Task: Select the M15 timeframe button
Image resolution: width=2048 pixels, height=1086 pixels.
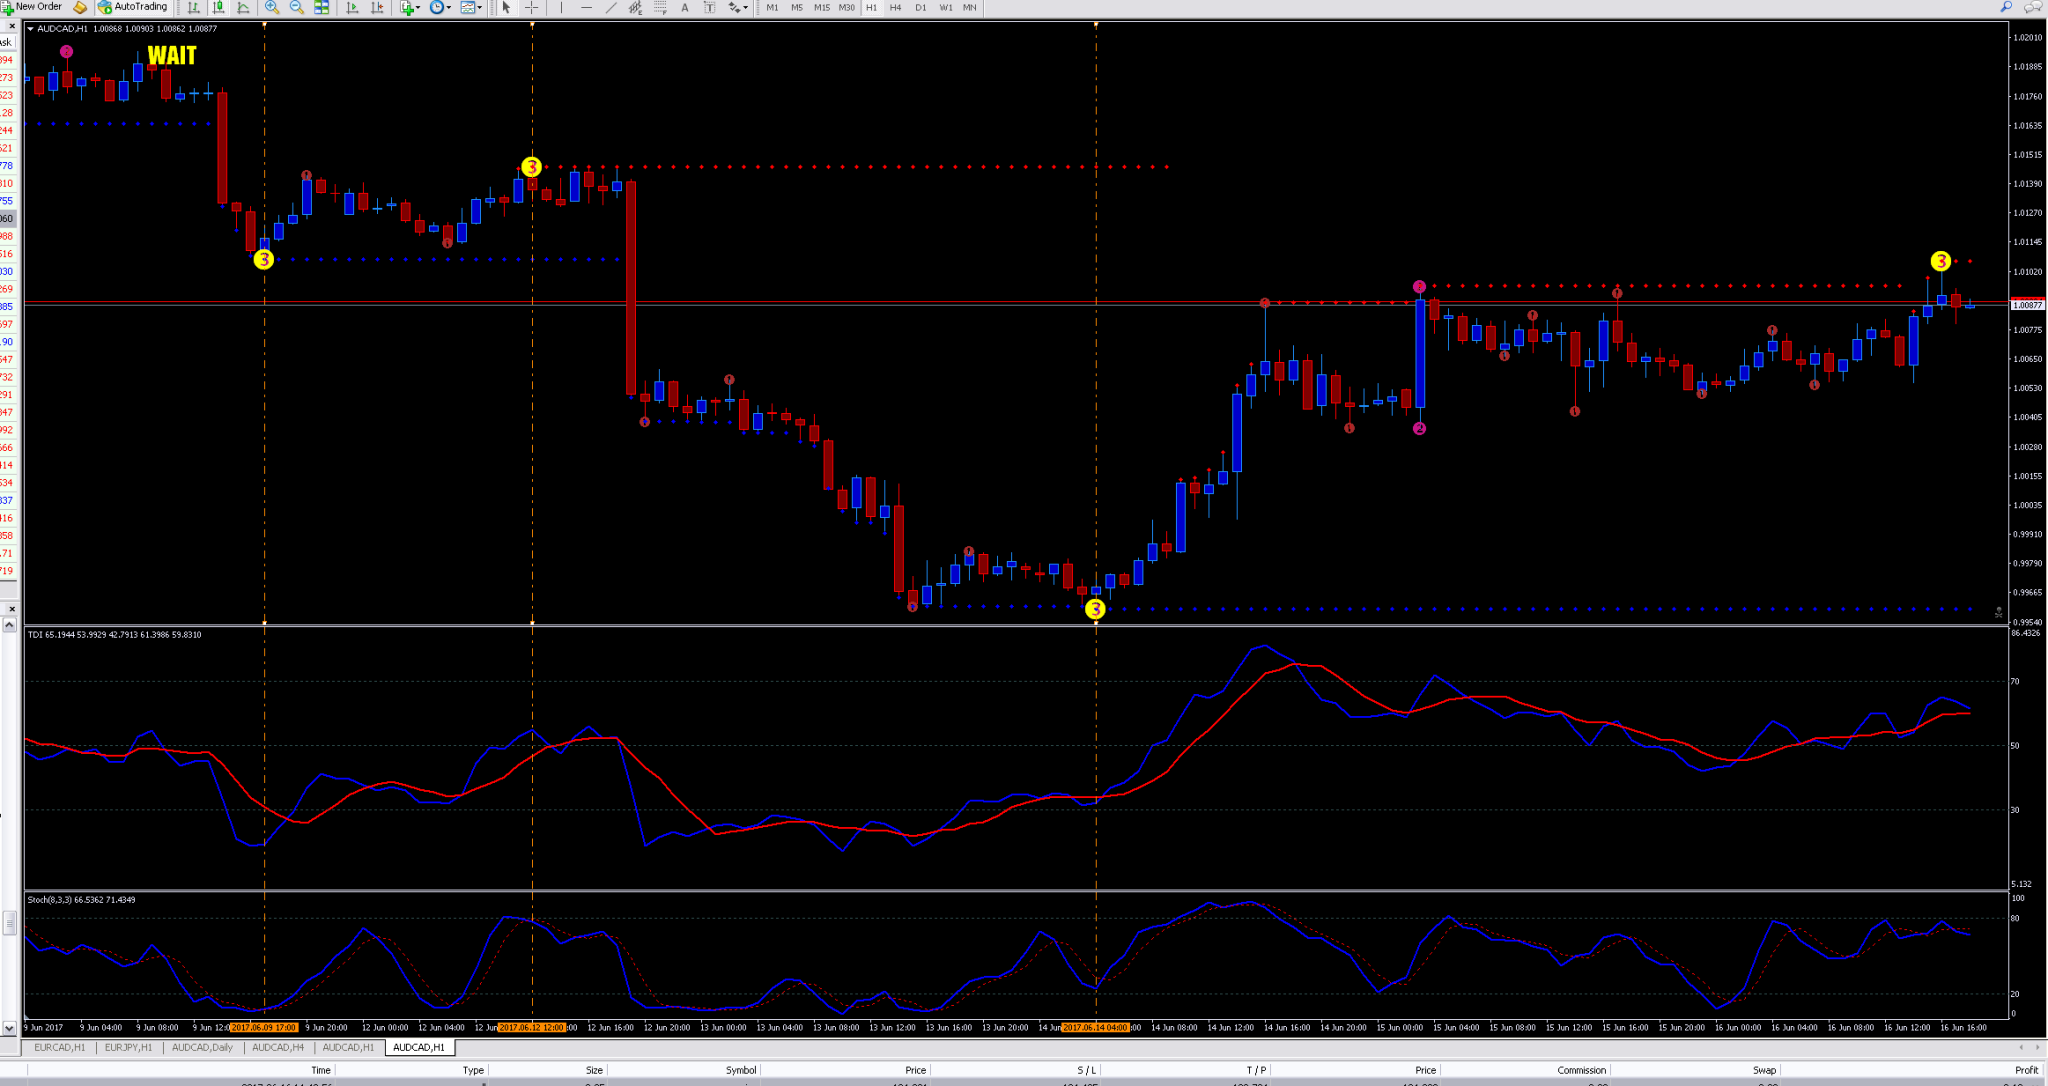Action: coord(821,7)
